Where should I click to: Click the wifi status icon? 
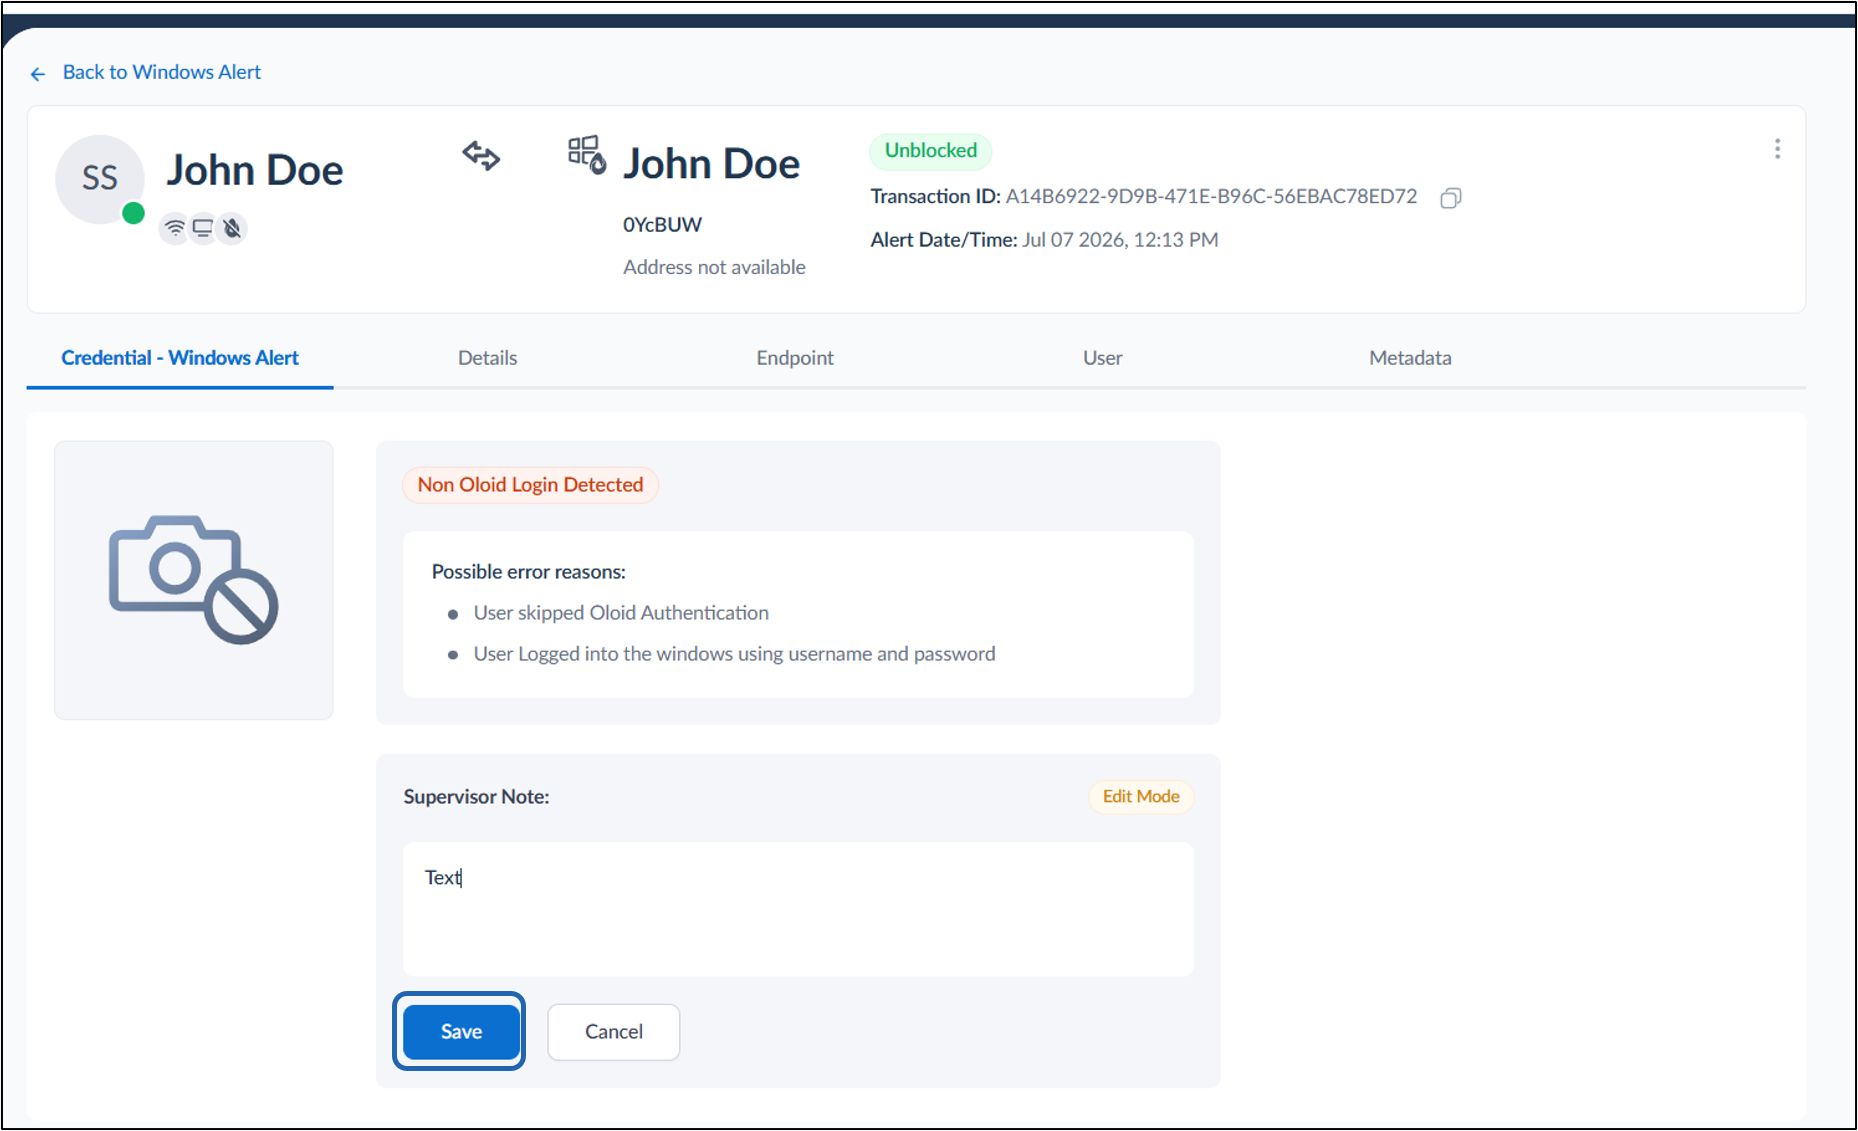pyautogui.click(x=175, y=229)
